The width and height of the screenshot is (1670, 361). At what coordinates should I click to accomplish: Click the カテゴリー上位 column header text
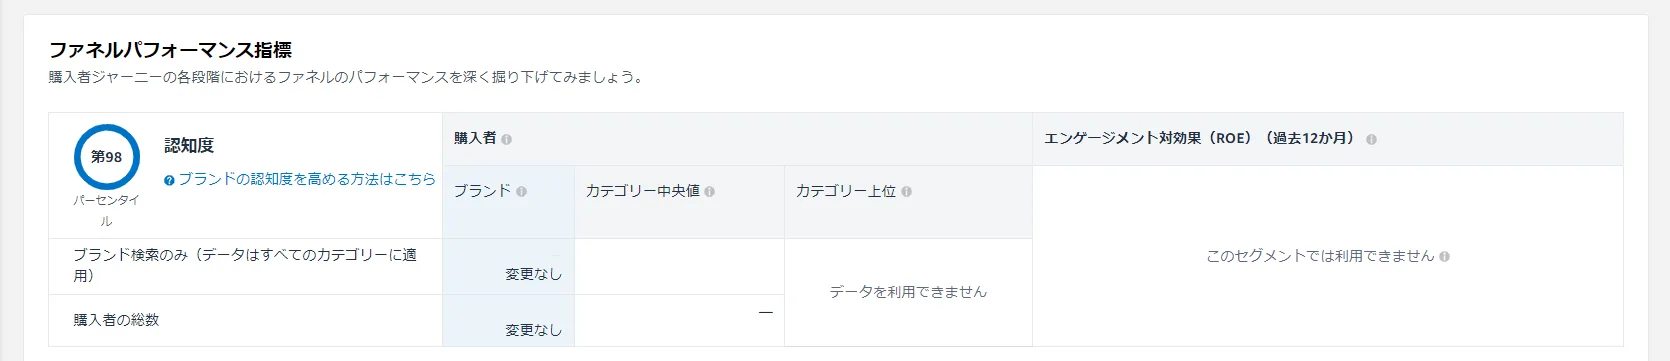pyautogui.click(x=846, y=191)
